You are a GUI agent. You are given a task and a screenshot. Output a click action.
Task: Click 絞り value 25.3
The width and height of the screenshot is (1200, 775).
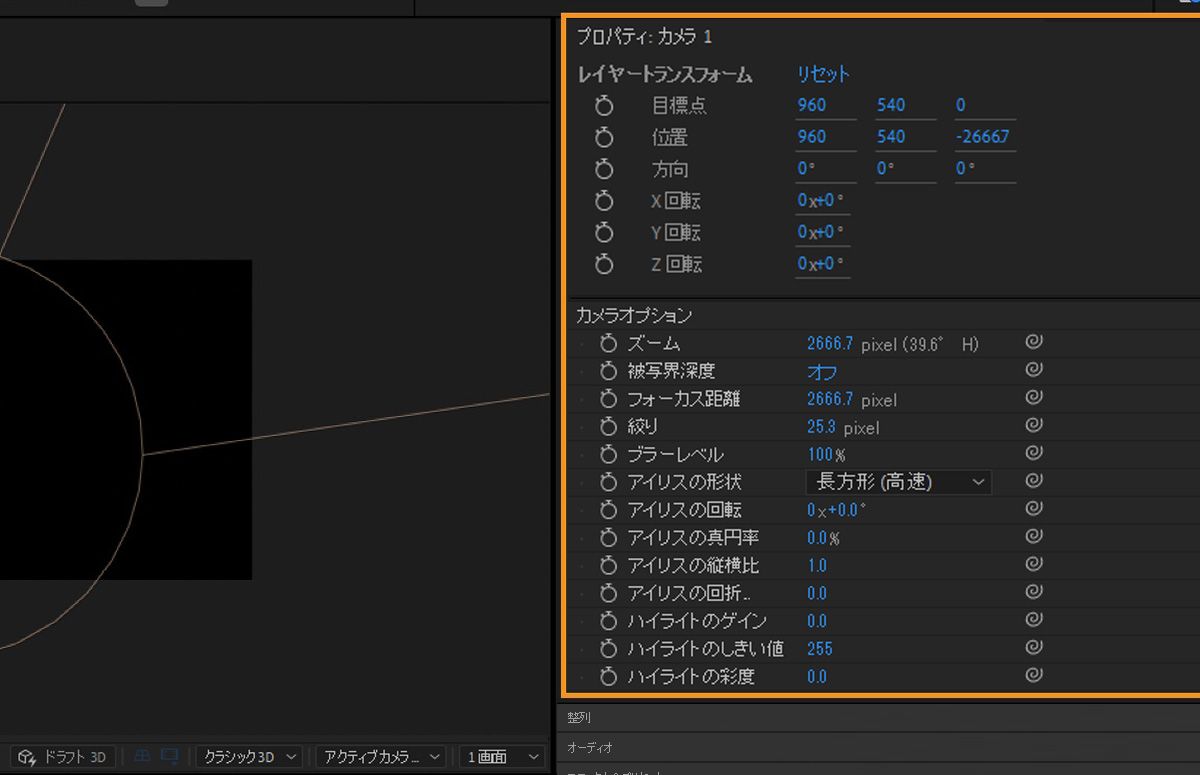pos(821,427)
